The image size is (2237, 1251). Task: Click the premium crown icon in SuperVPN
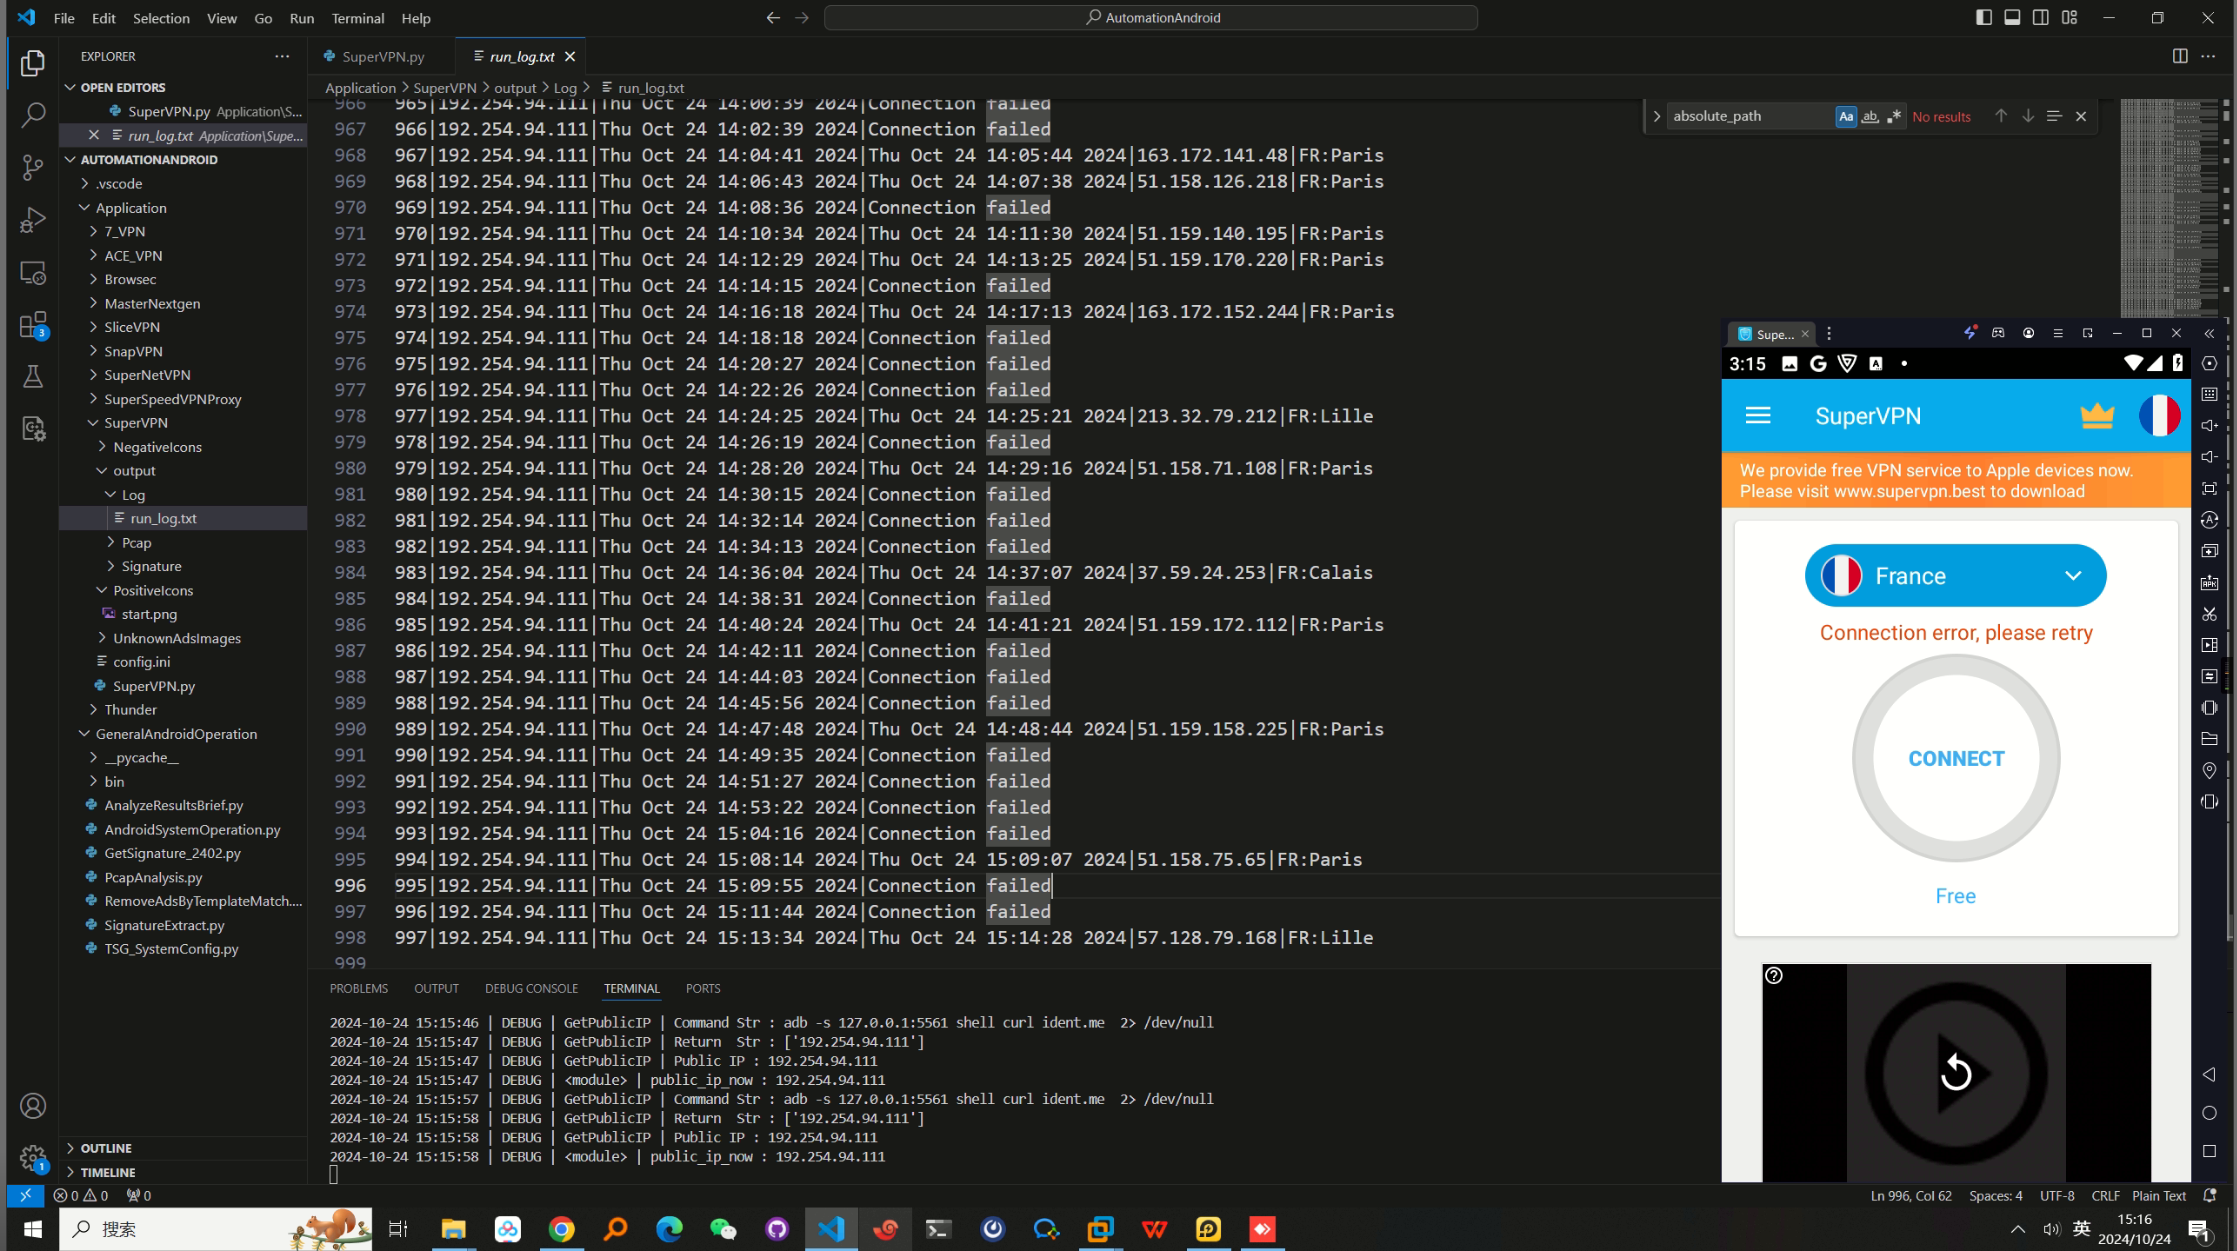(x=2097, y=416)
